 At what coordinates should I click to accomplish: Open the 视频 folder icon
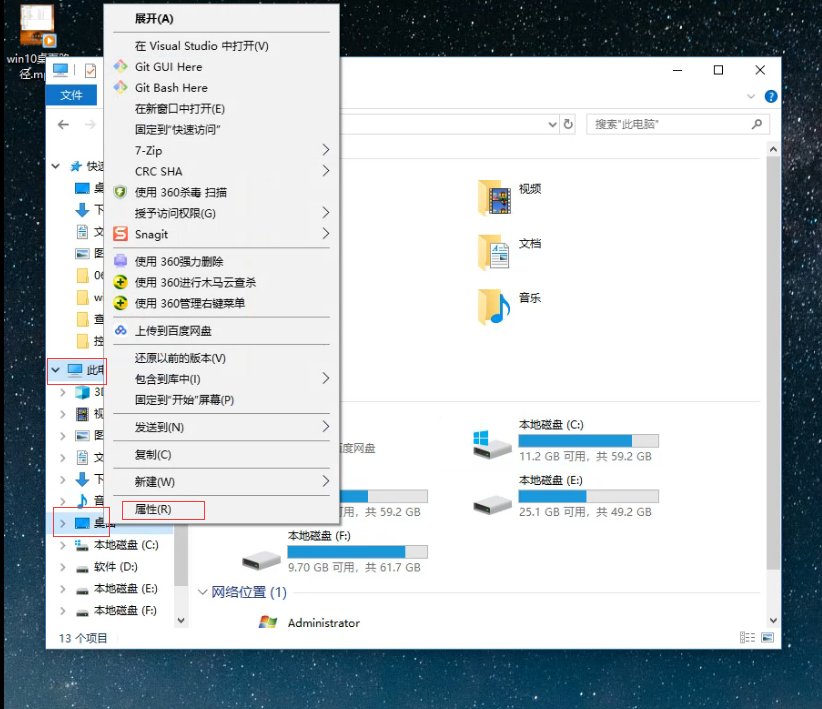coord(494,197)
